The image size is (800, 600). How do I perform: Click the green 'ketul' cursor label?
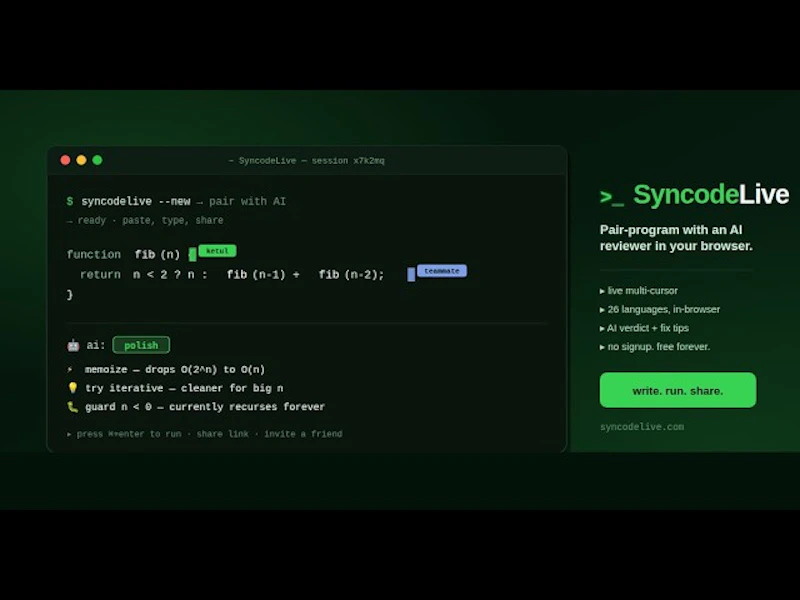pyautogui.click(x=217, y=251)
